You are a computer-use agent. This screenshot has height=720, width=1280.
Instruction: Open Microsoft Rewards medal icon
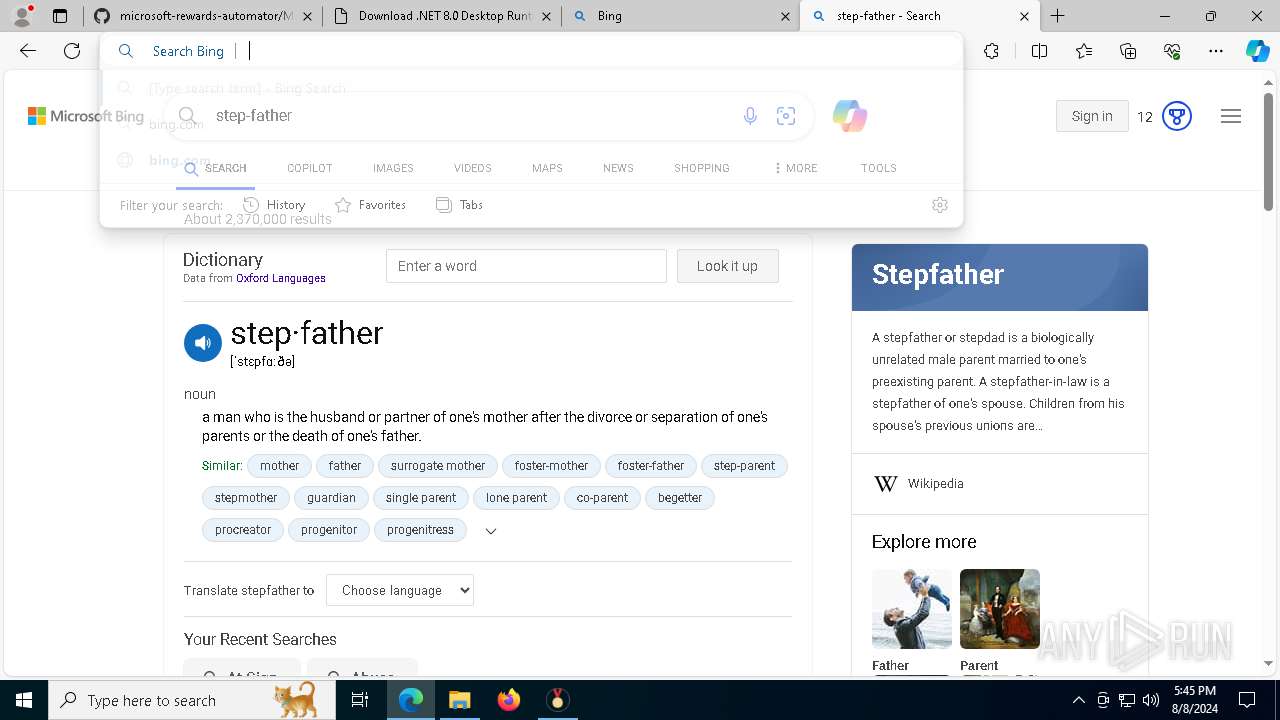tap(1177, 116)
